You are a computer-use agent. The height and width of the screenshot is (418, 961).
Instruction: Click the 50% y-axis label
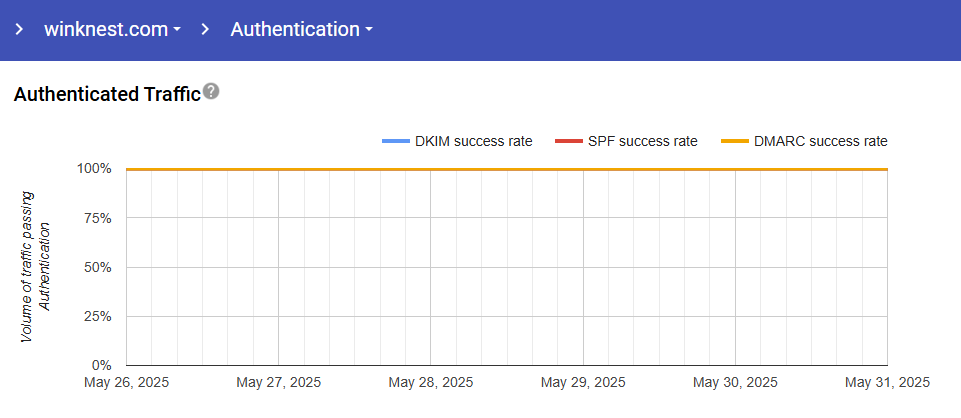click(x=98, y=267)
